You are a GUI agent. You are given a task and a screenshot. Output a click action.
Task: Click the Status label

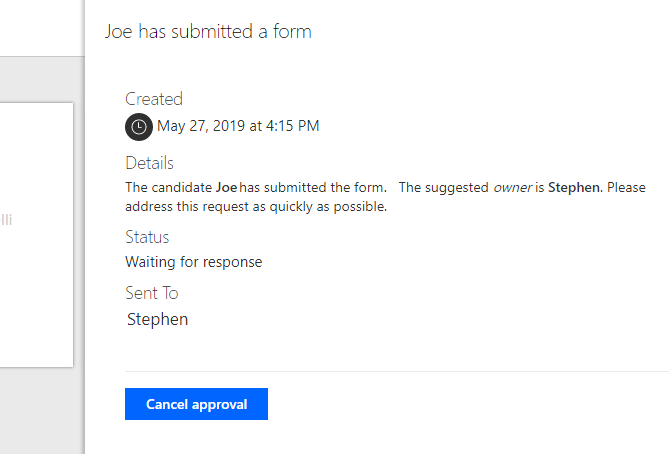pos(147,237)
